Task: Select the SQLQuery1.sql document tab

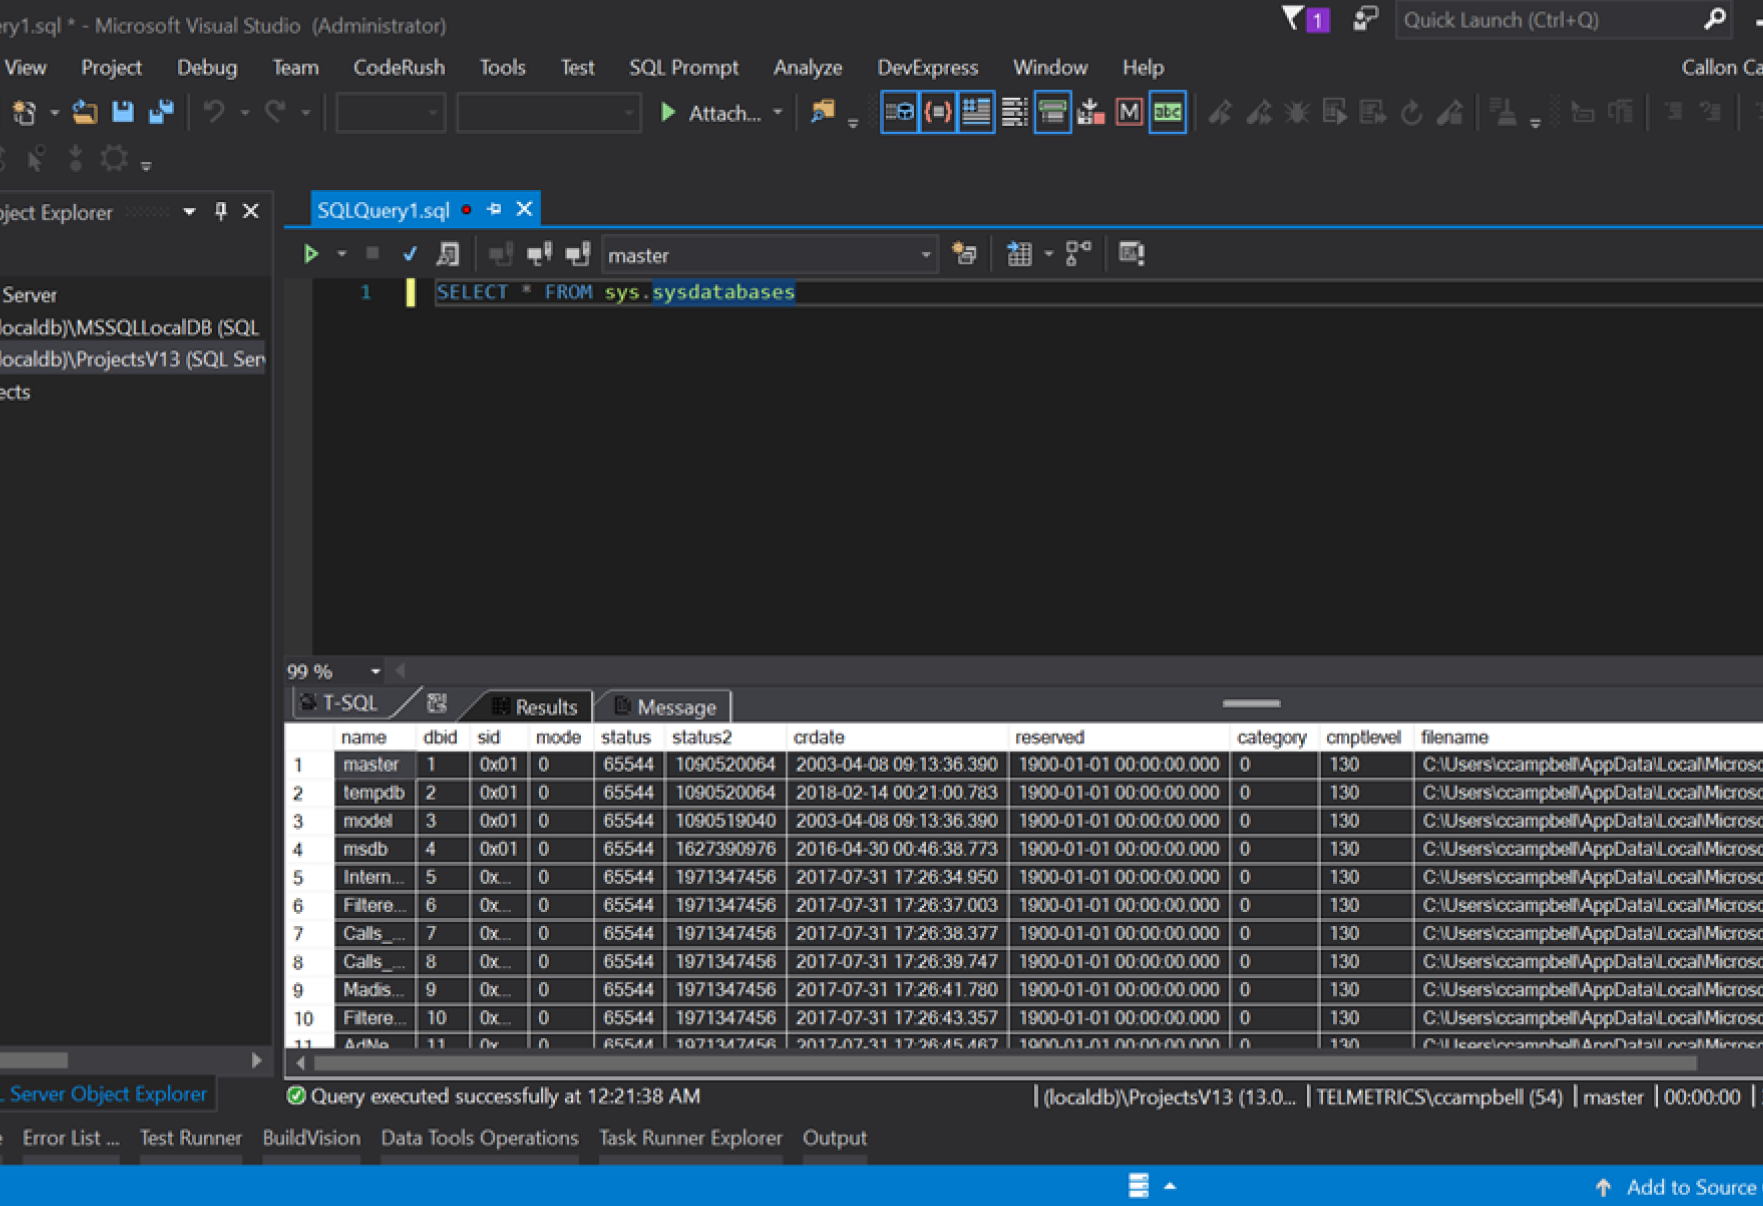Action: (x=383, y=210)
